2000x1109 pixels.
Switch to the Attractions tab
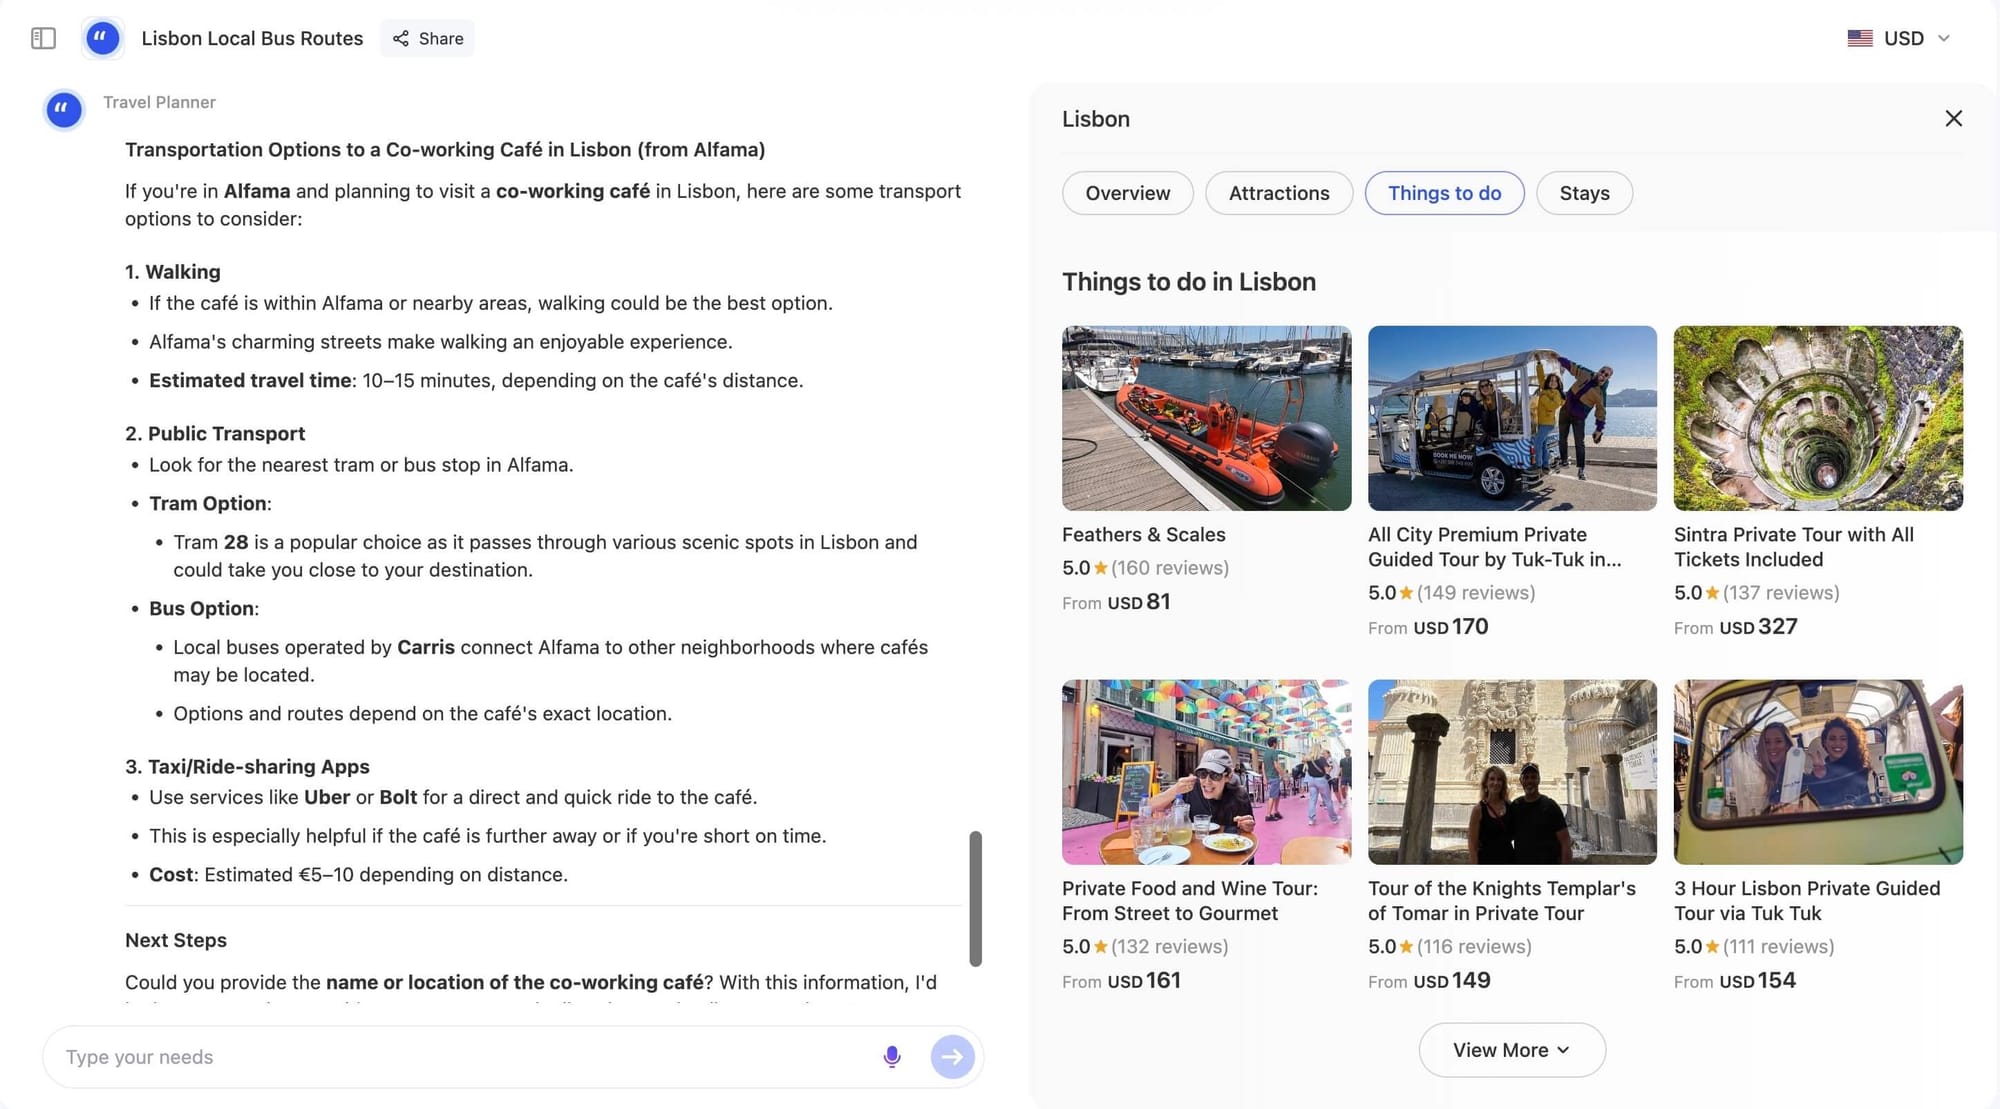tap(1278, 193)
